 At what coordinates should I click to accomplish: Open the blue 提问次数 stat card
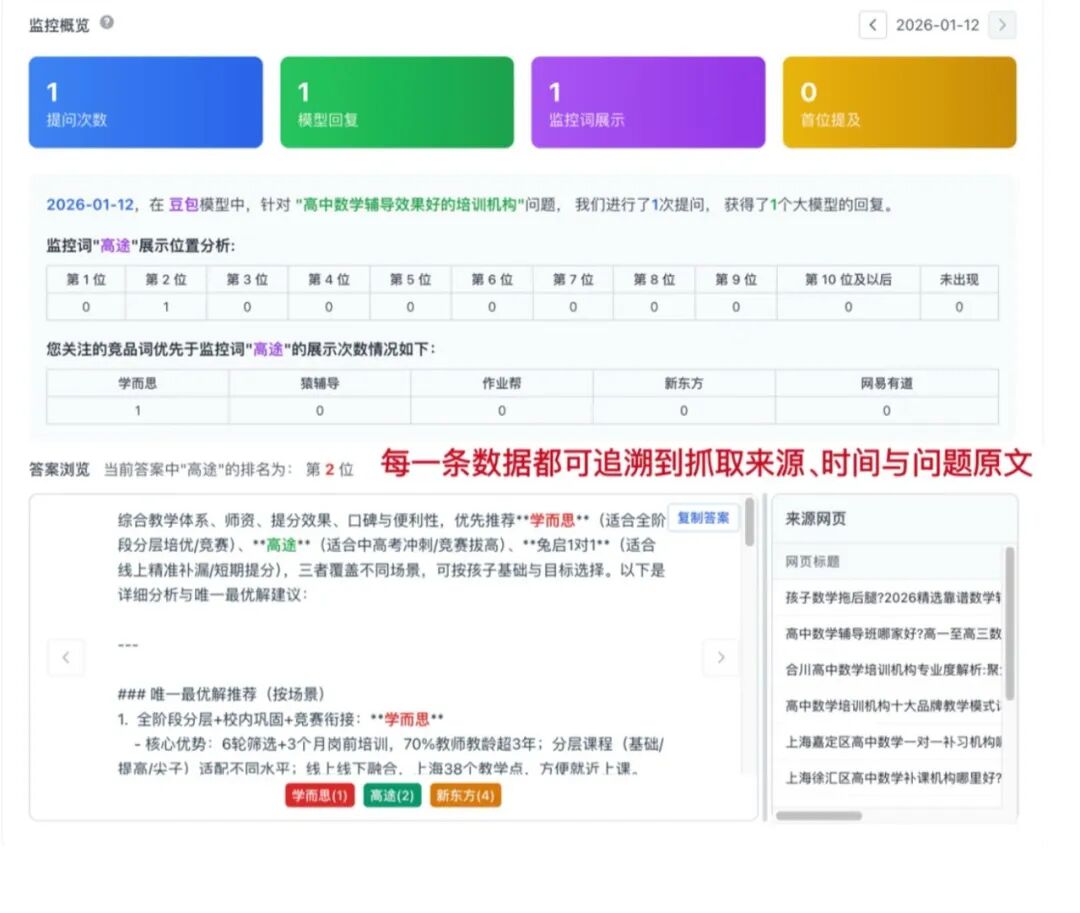click(x=145, y=102)
